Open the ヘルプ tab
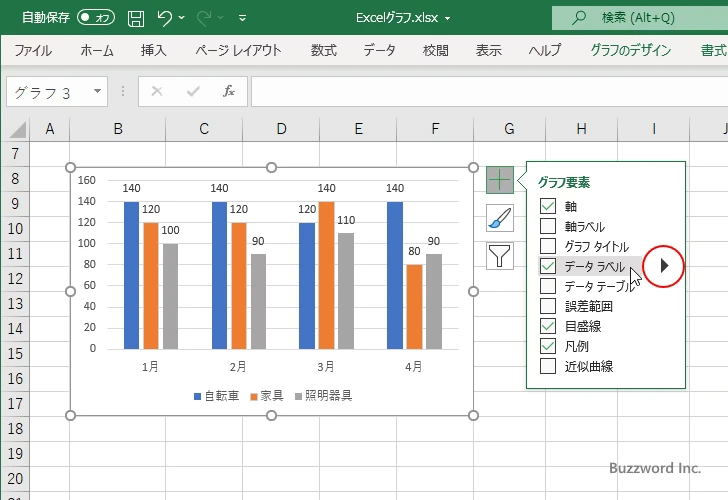728x500 pixels. (x=545, y=50)
